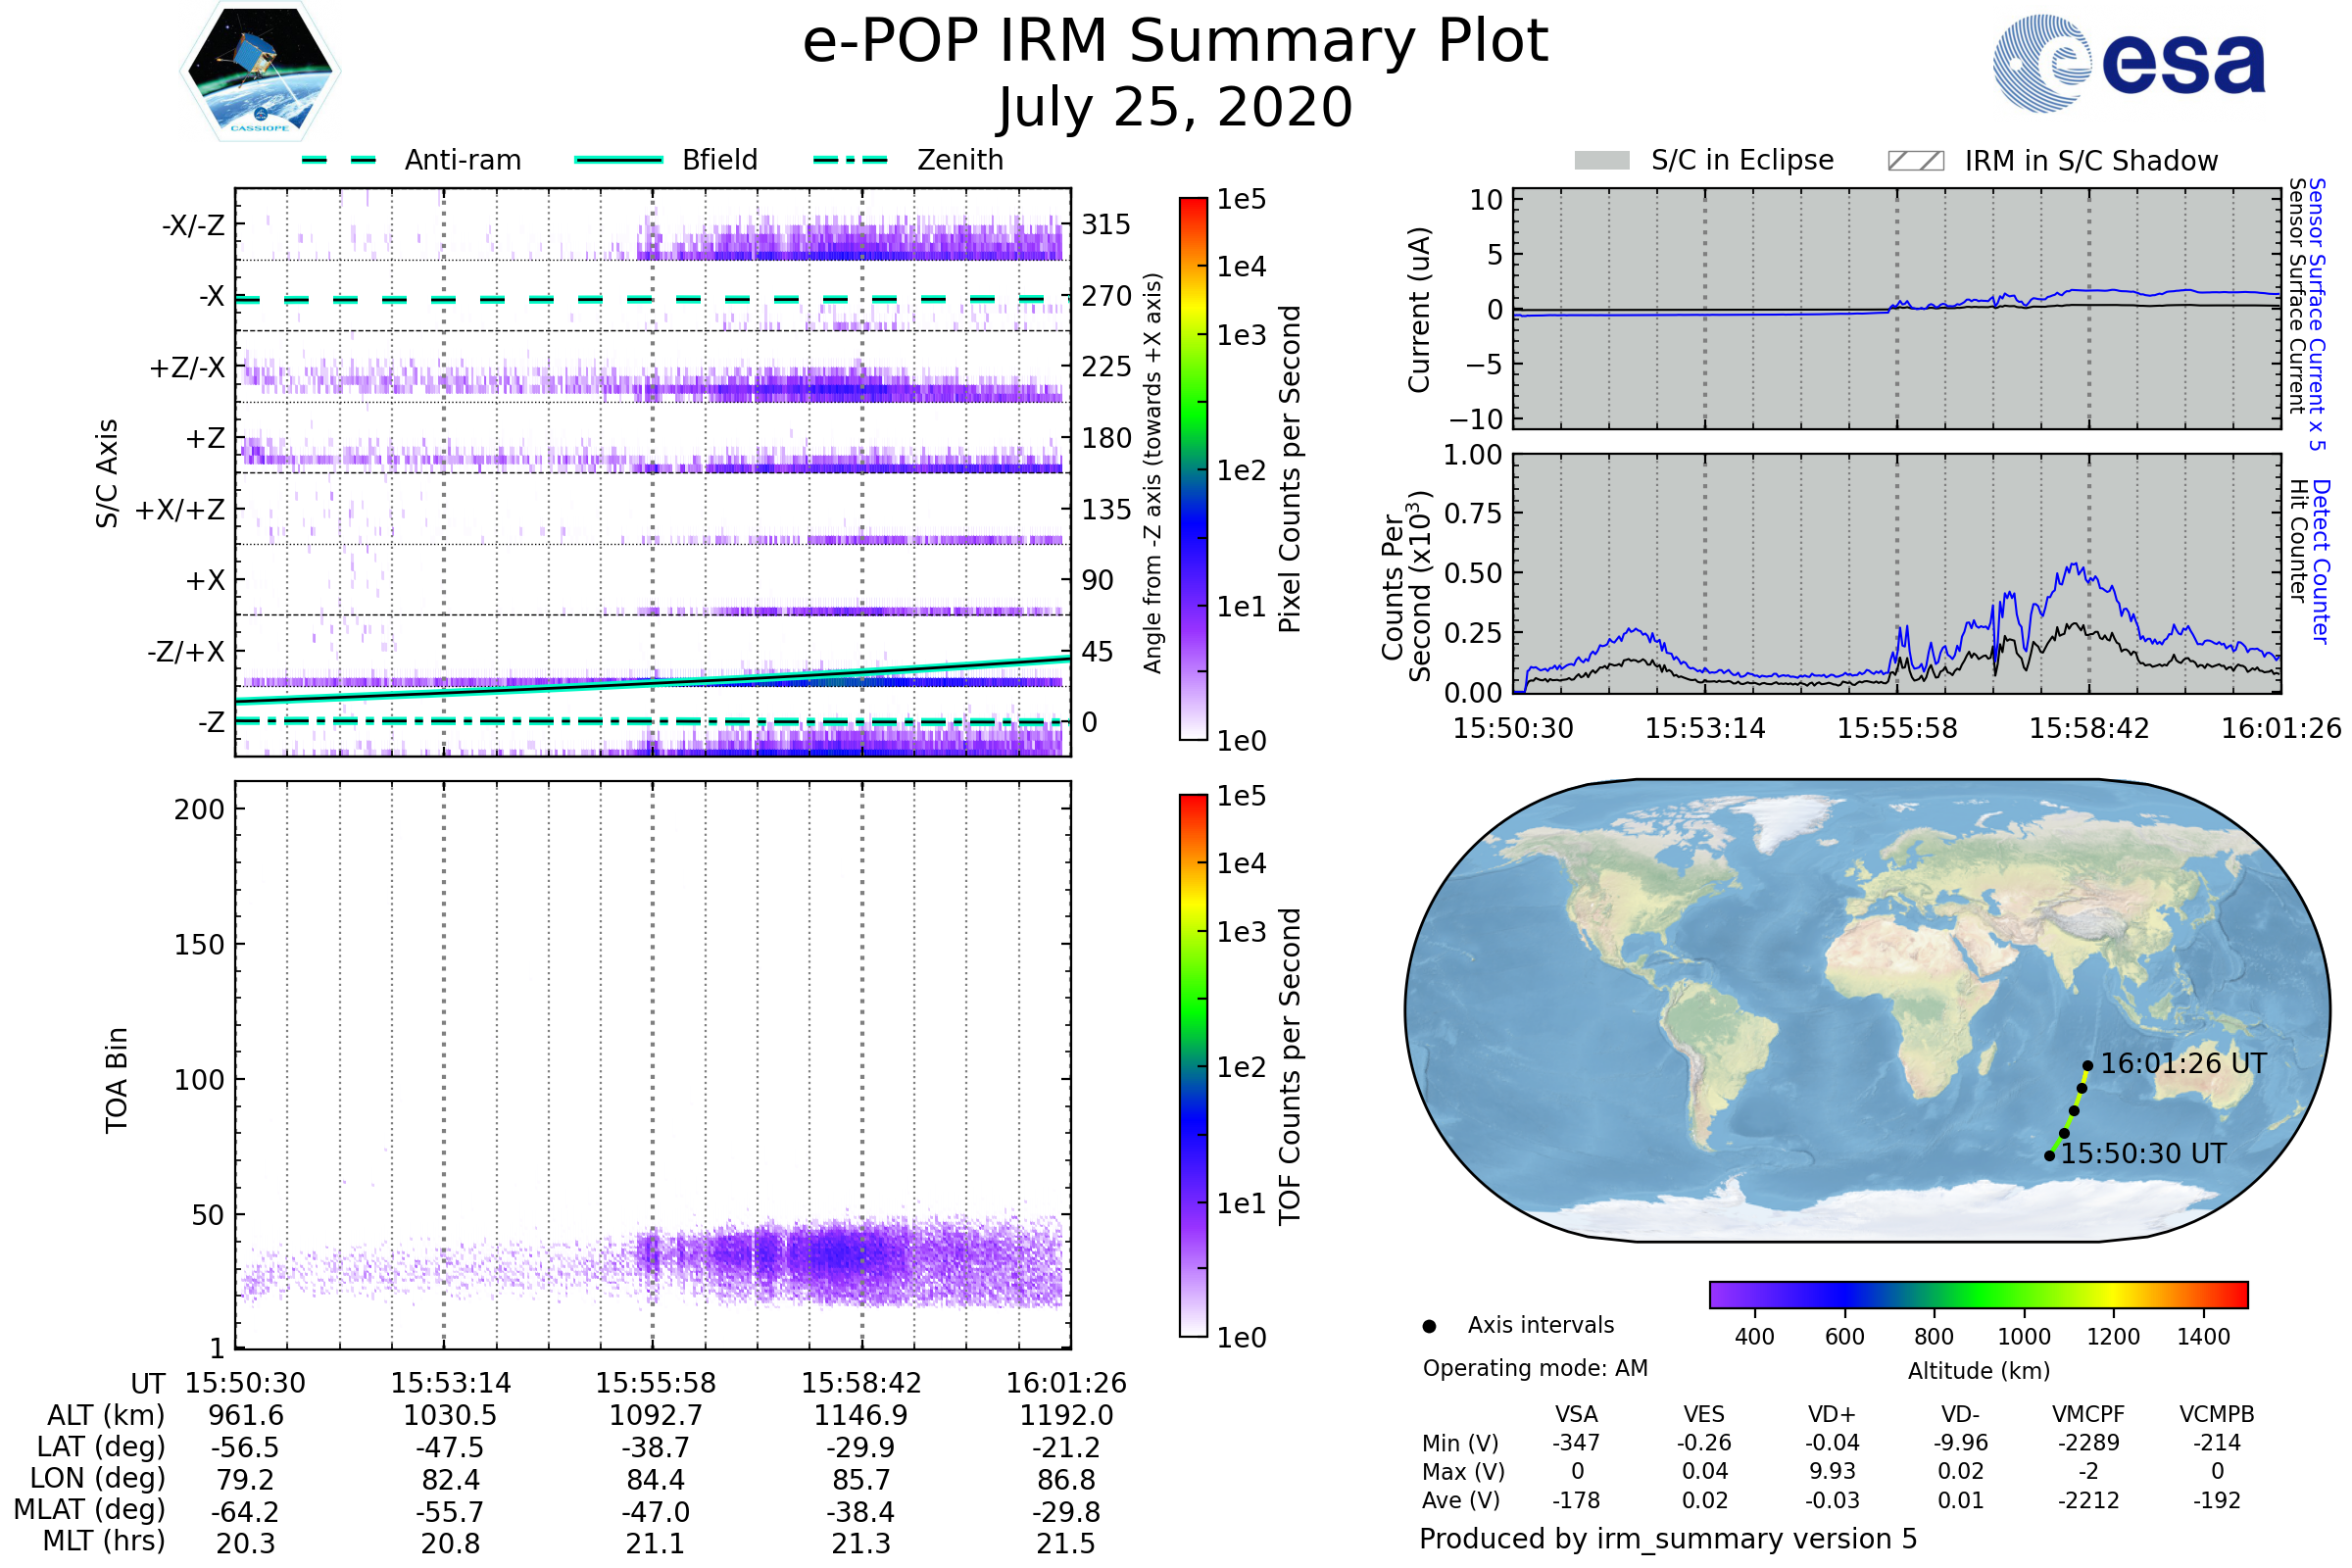Click the Zenith dash-dot legend line
The width and height of the screenshot is (2352, 1568).
[x=850, y=160]
